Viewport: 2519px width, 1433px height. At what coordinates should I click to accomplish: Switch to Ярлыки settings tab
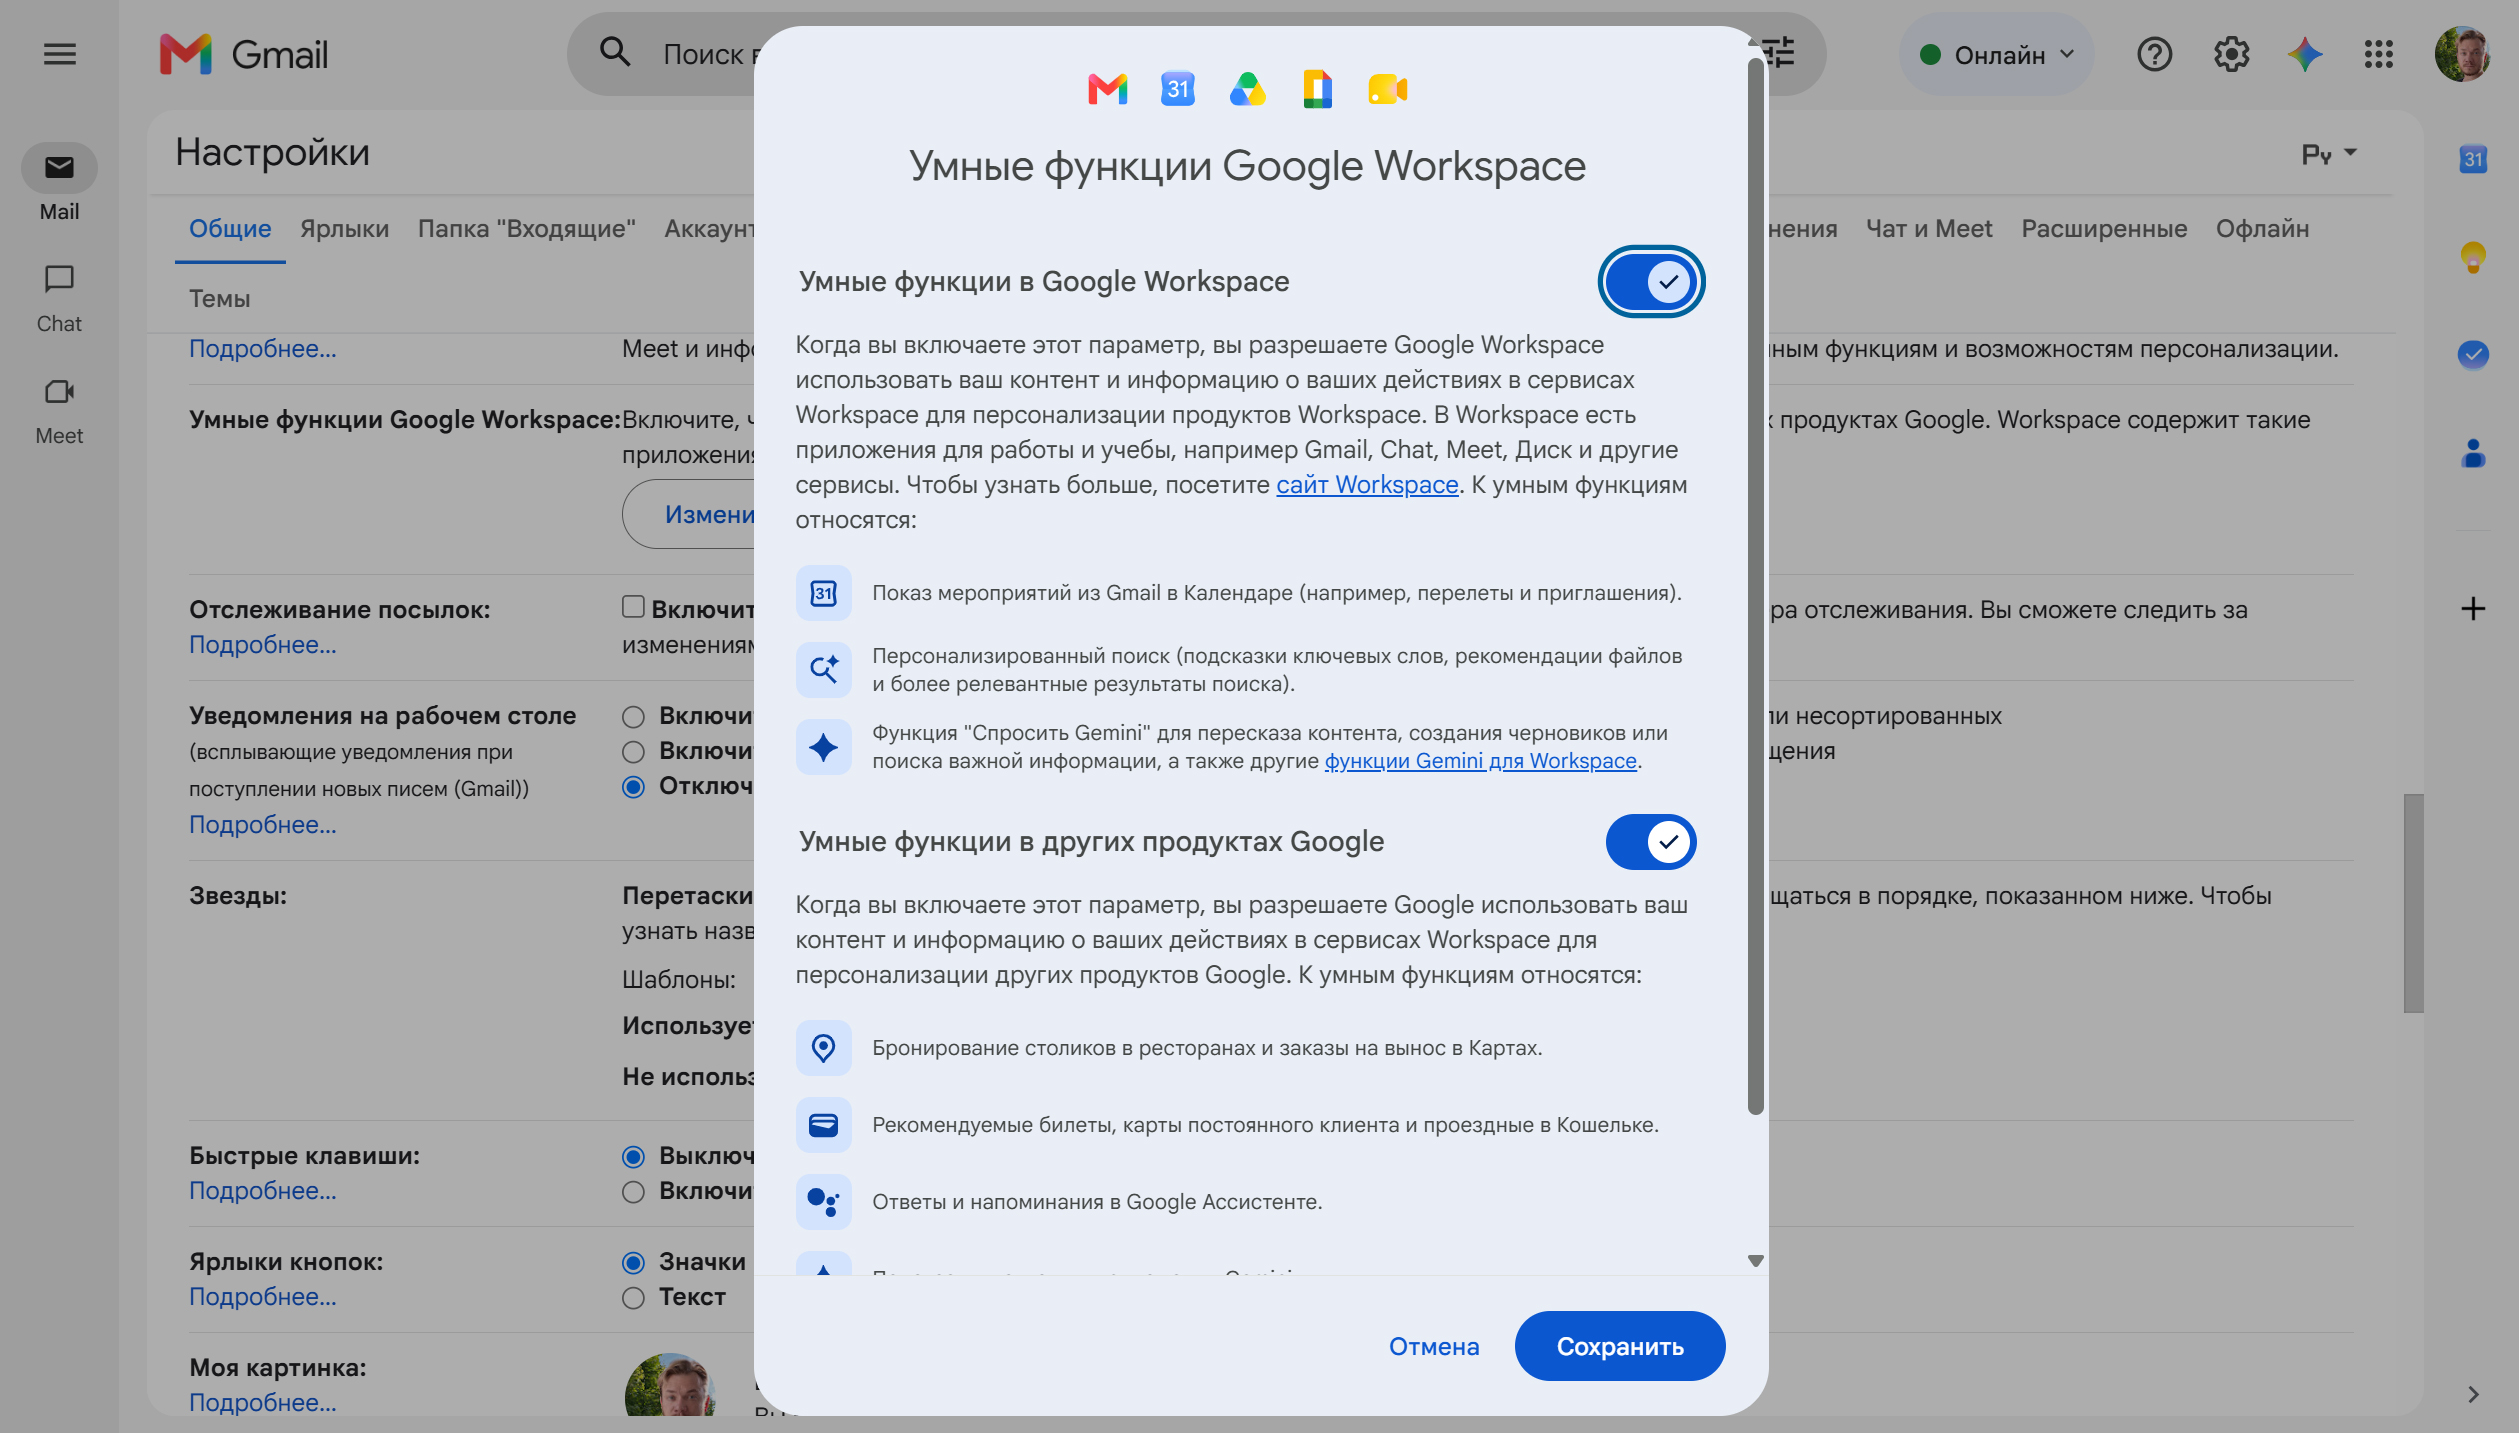click(x=344, y=229)
